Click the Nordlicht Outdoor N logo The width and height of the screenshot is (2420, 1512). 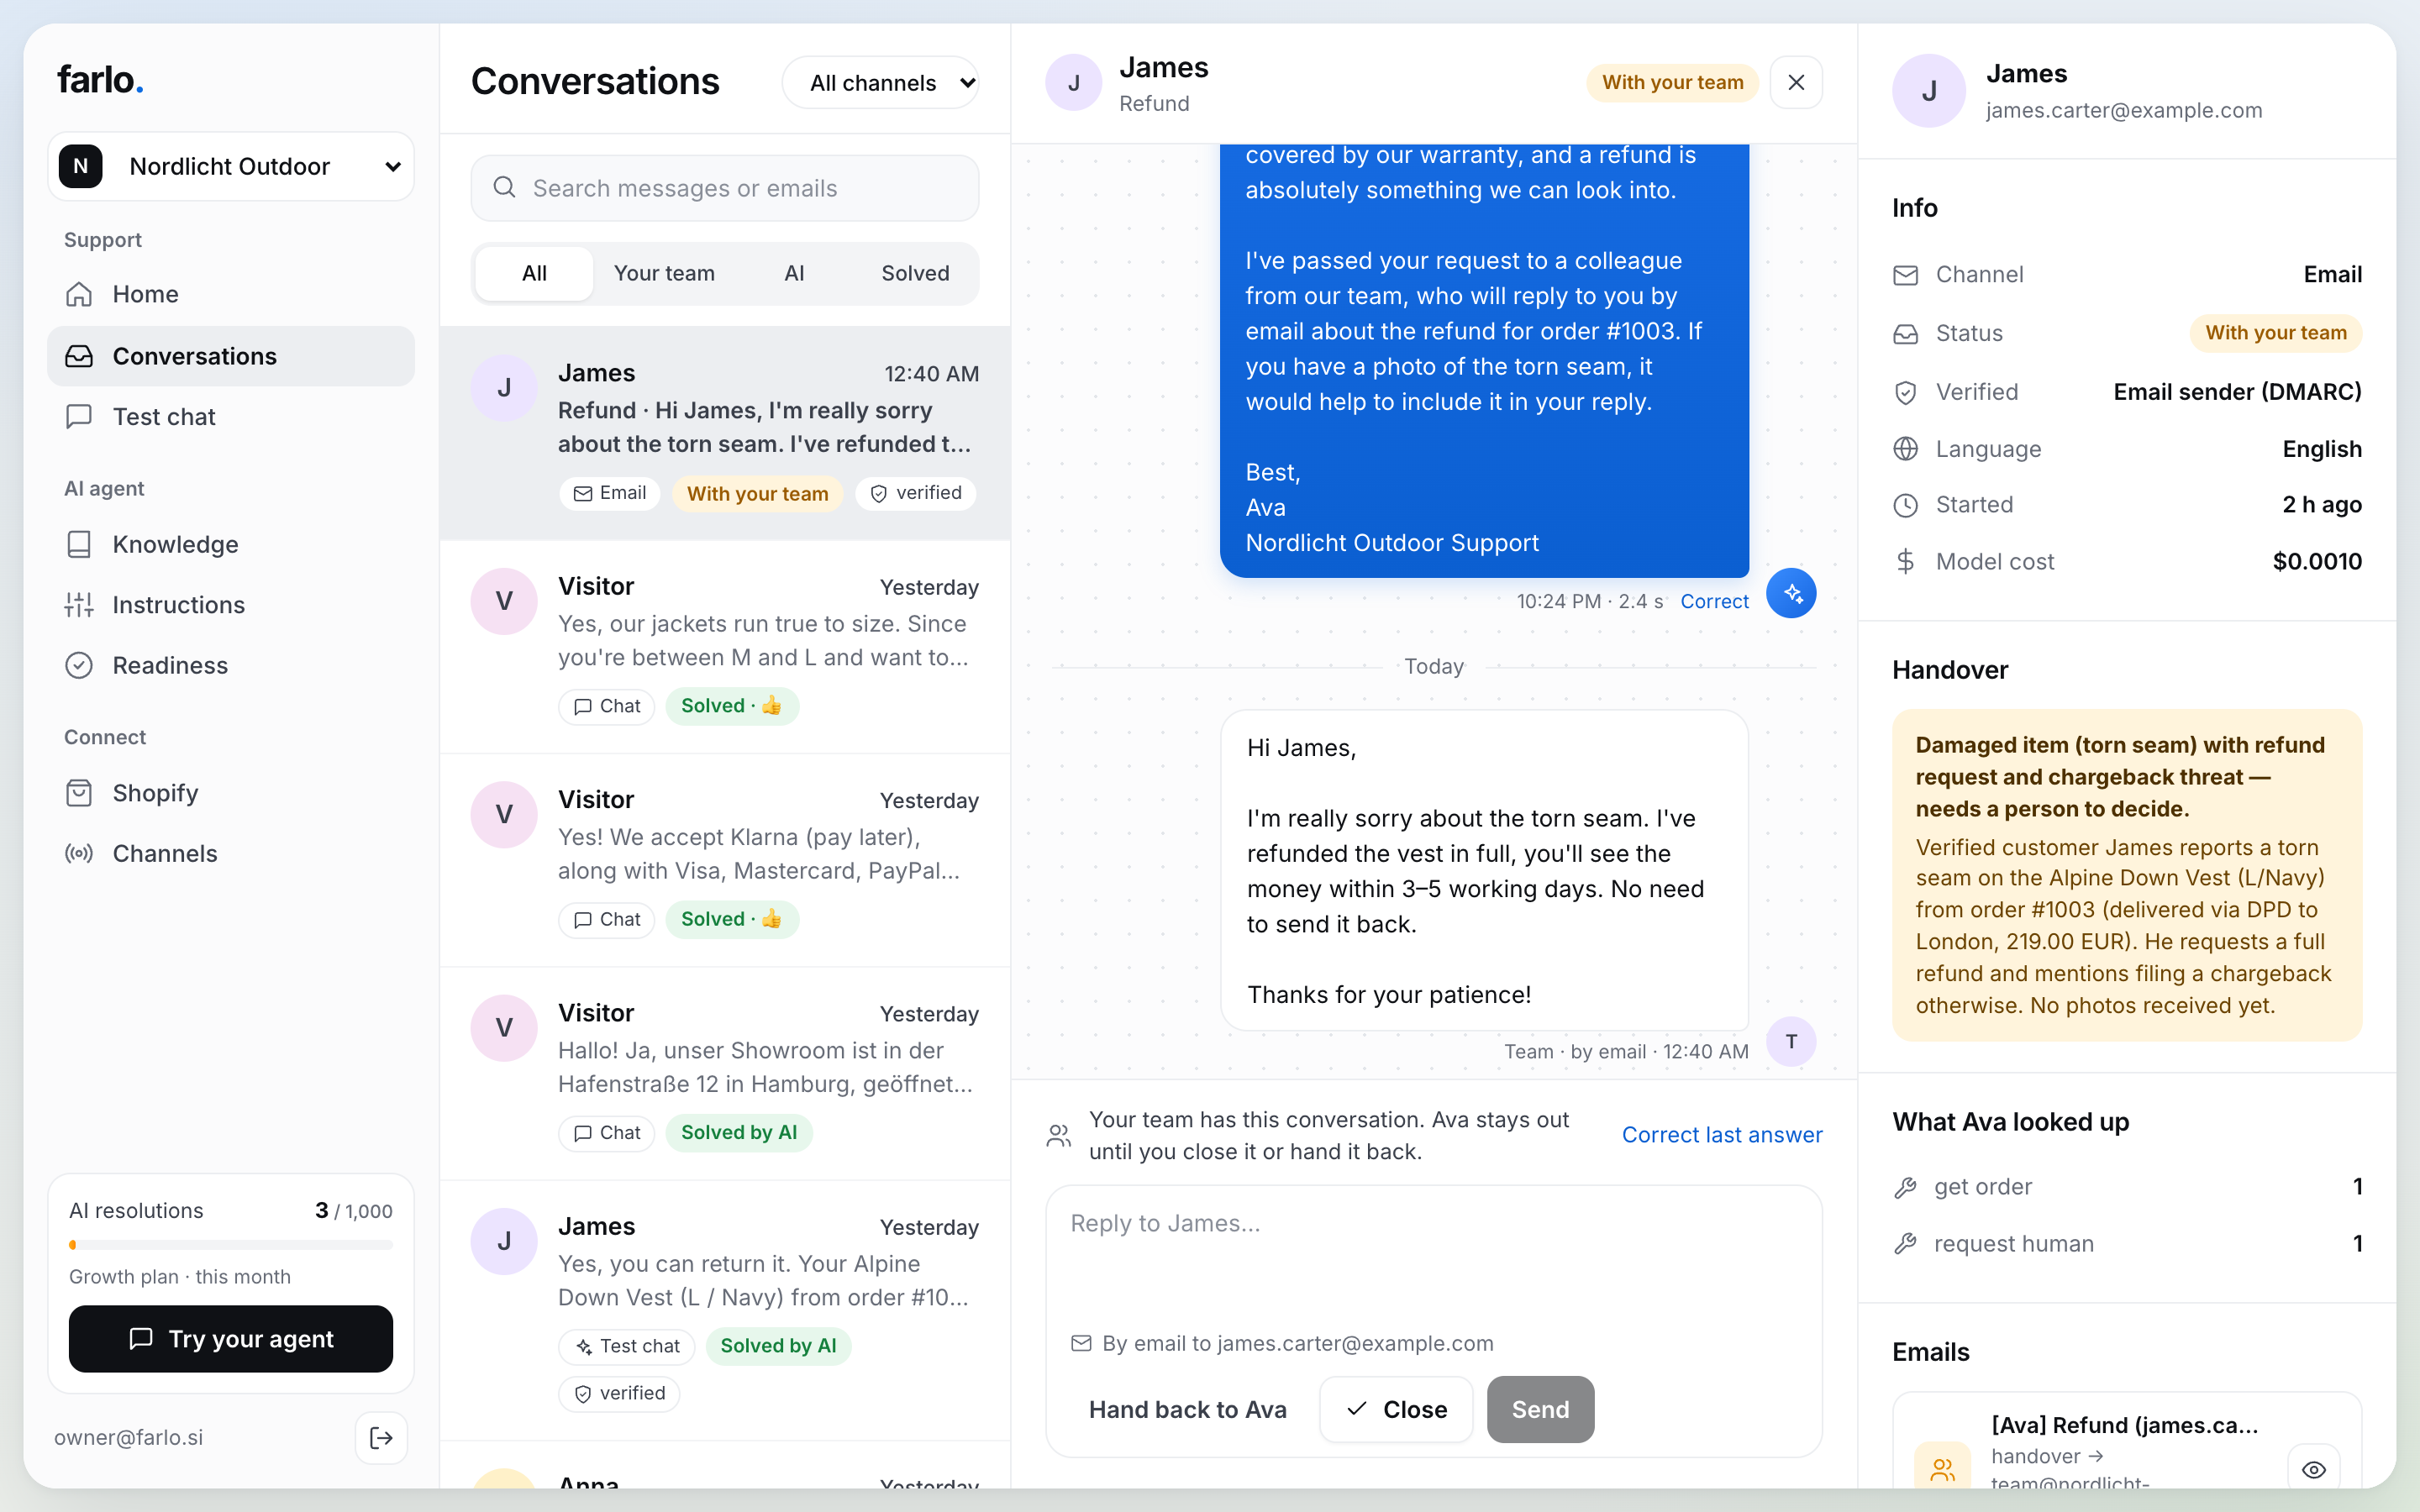point(81,166)
